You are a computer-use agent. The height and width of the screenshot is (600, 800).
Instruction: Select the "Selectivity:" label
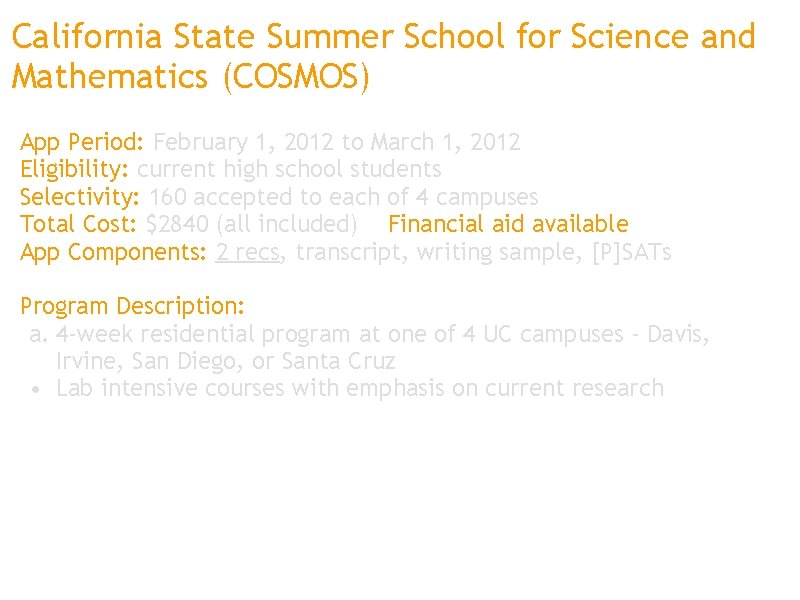(x=81, y=197)
